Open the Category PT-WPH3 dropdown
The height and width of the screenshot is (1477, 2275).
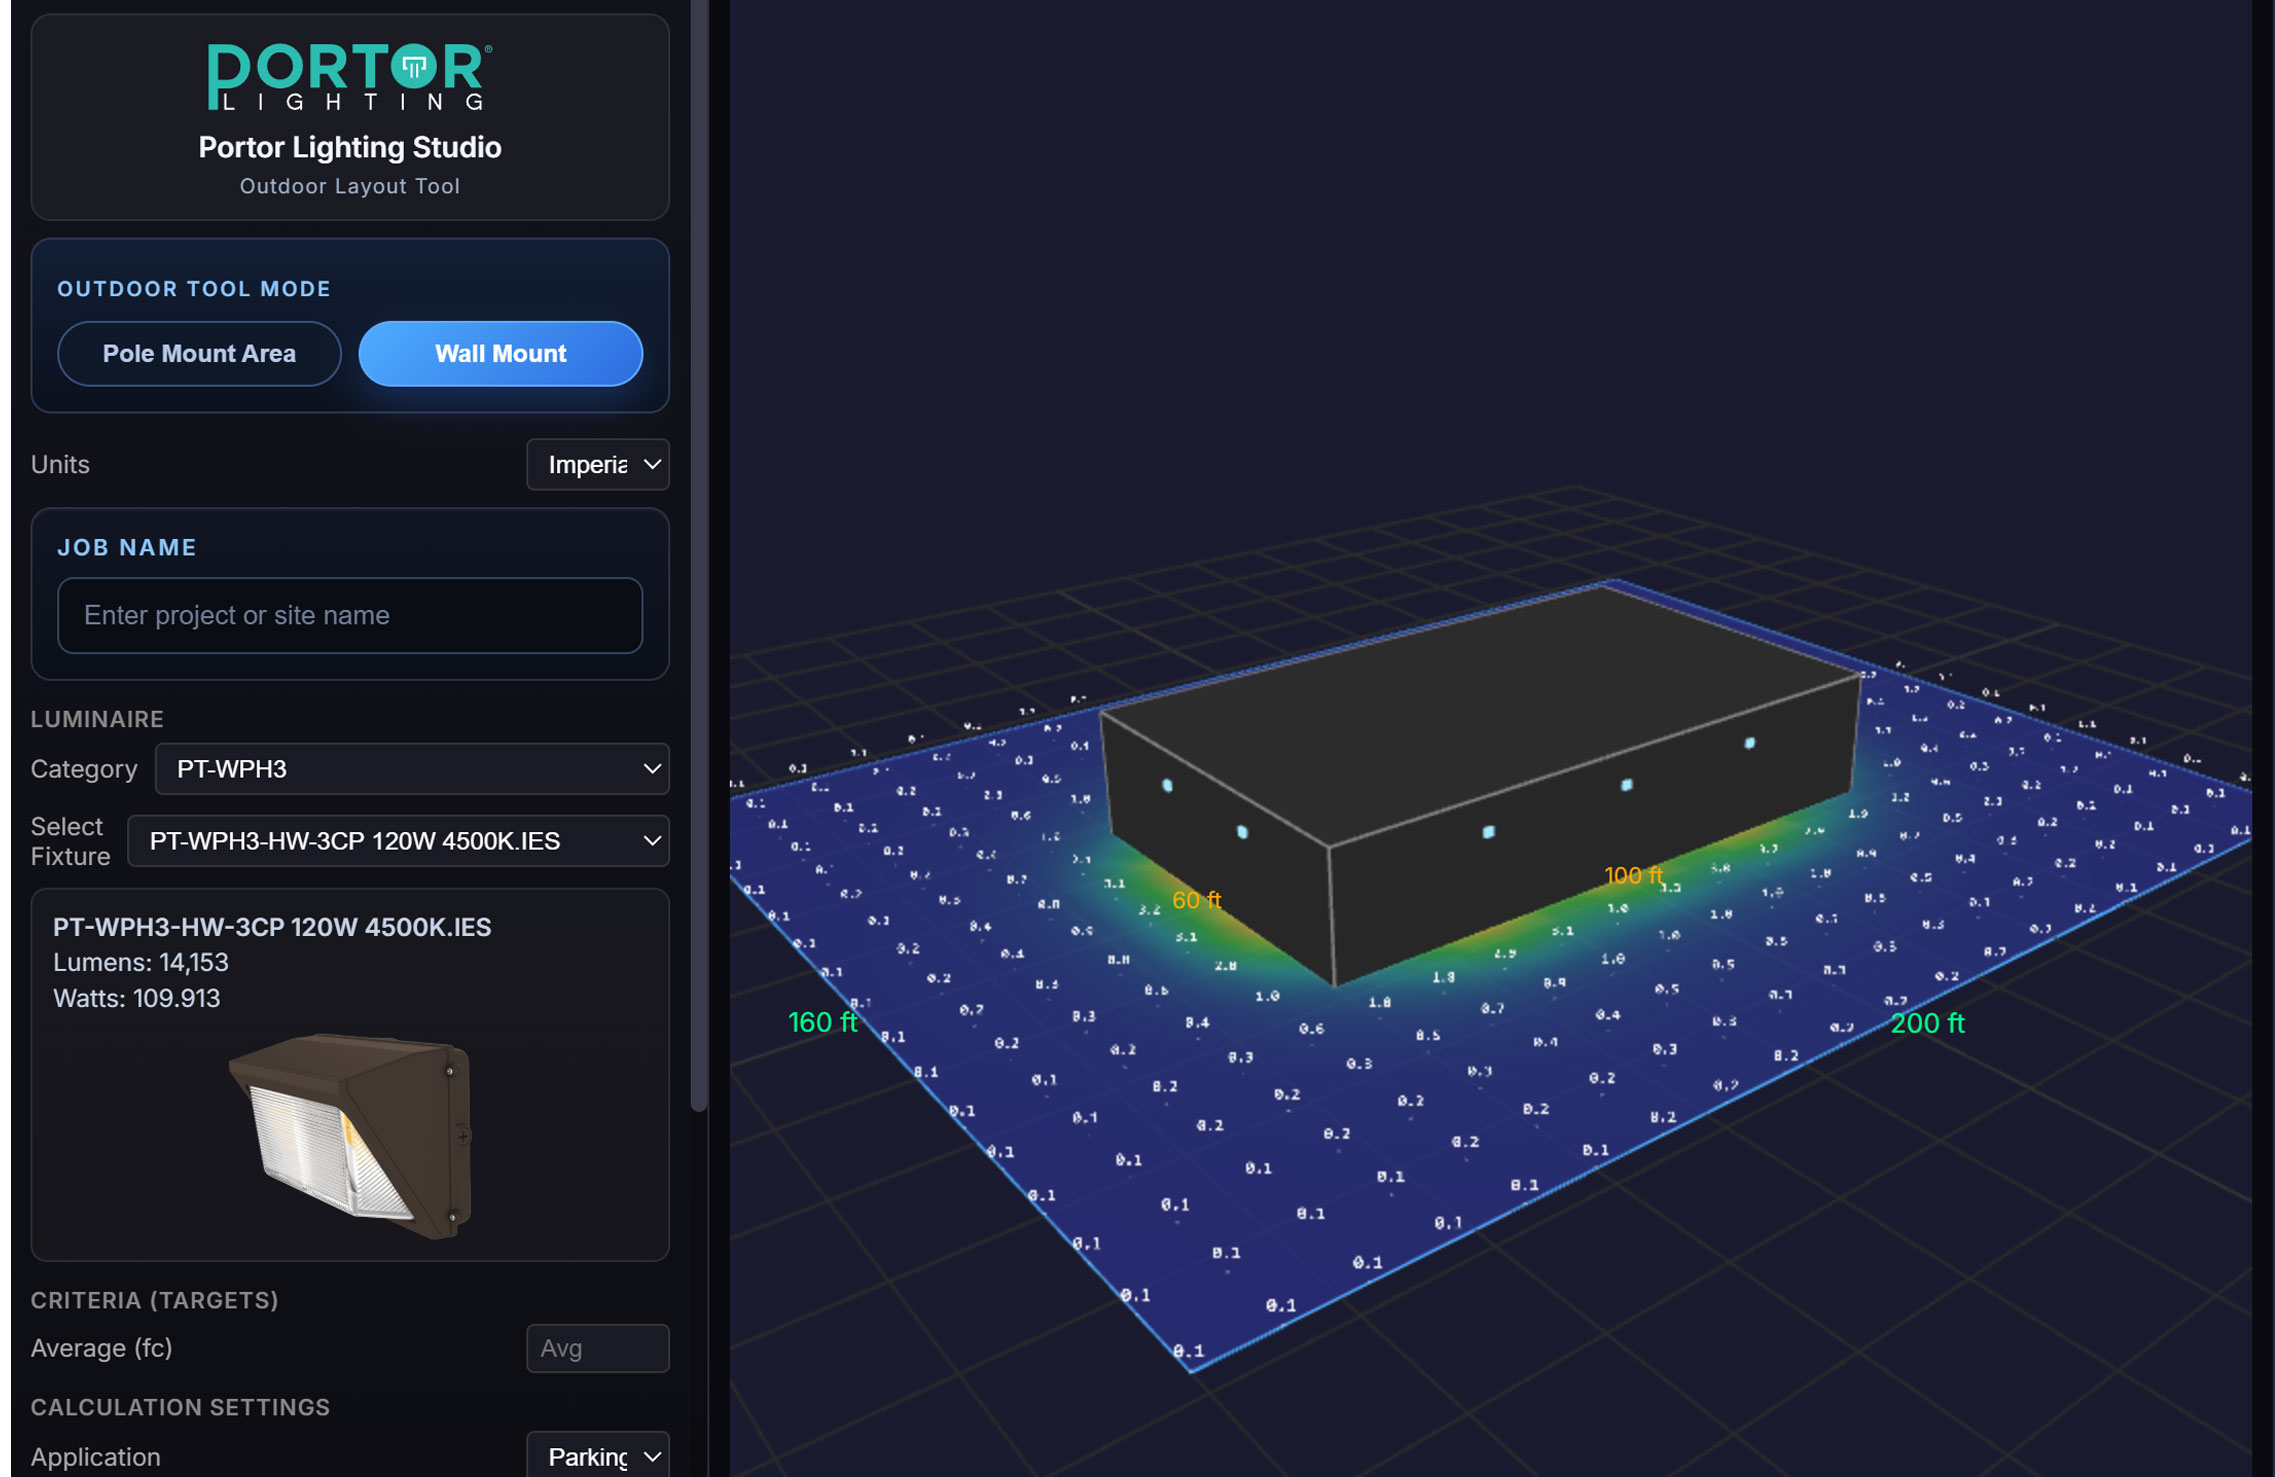click(412, 769)
